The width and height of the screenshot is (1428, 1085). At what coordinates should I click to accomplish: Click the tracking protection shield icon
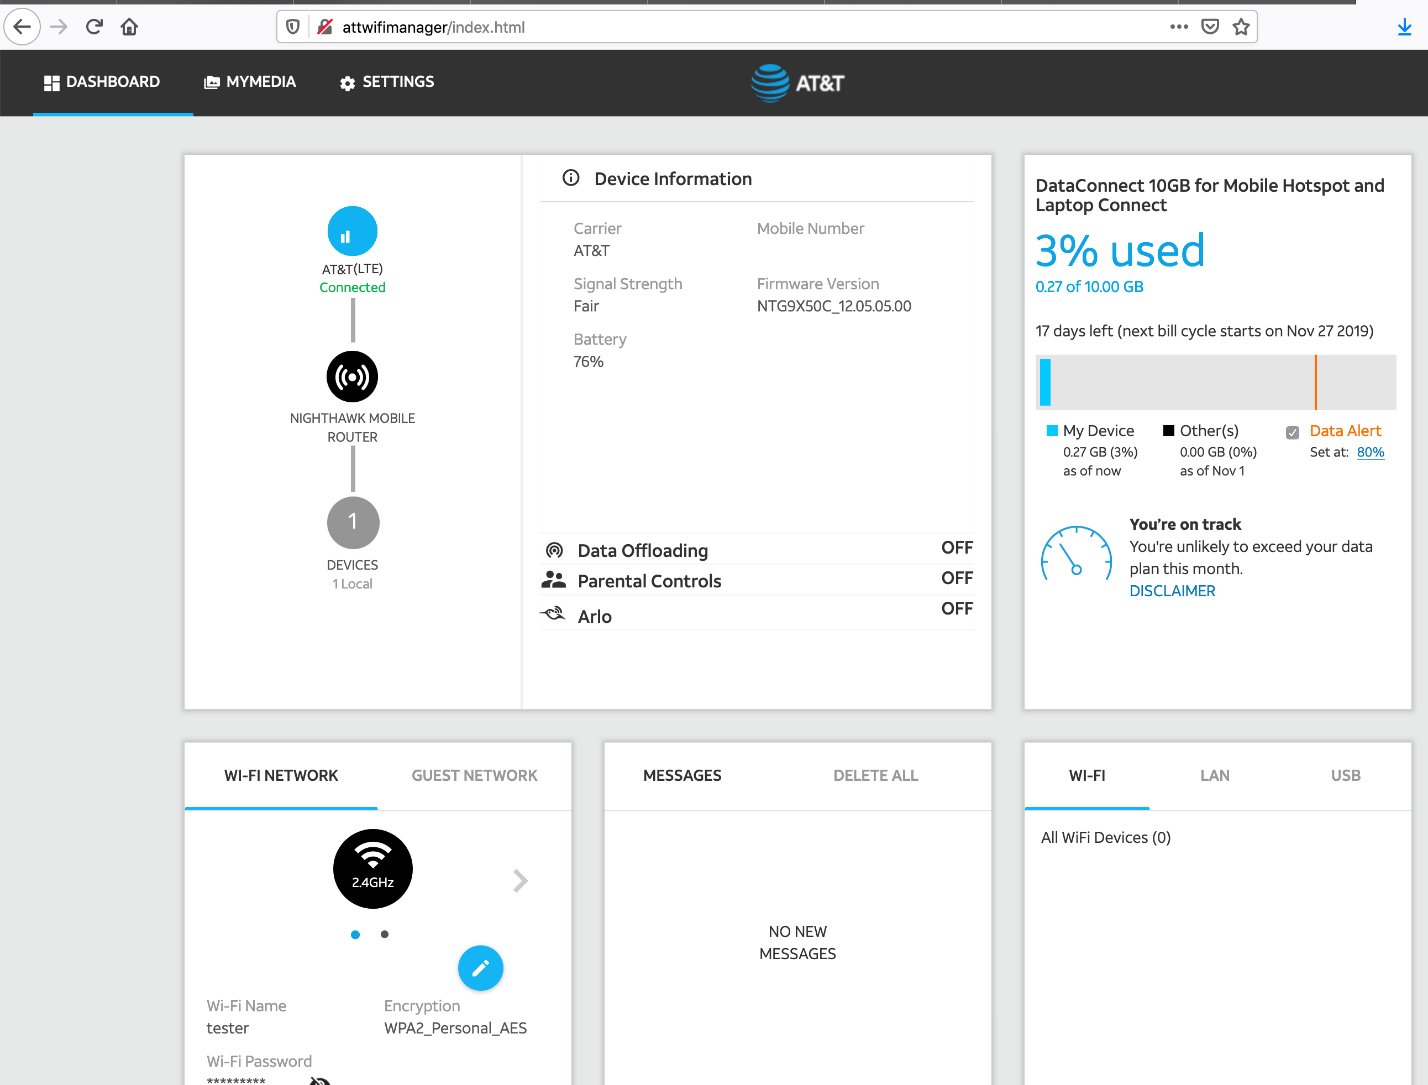click(293, 27)
